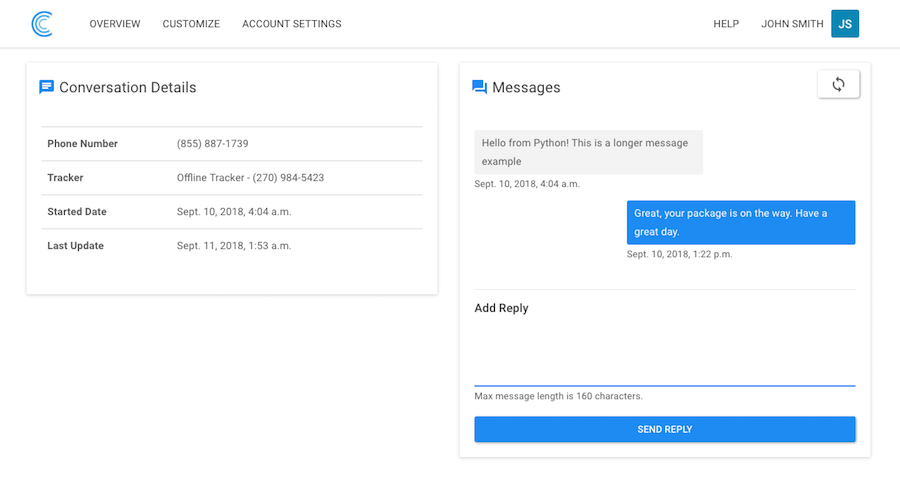Click the Messages panel heading
The width and height of the screenshot is (900, 491).
coord(526,88)
